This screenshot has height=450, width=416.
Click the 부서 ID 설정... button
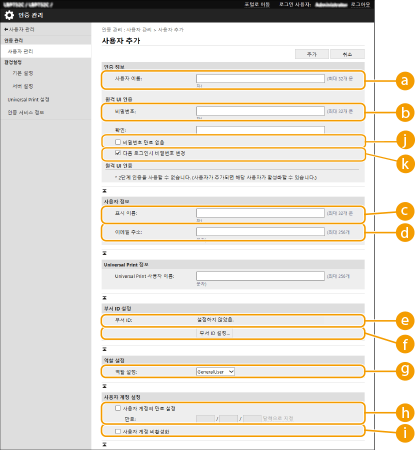click(x=215, y=333)
